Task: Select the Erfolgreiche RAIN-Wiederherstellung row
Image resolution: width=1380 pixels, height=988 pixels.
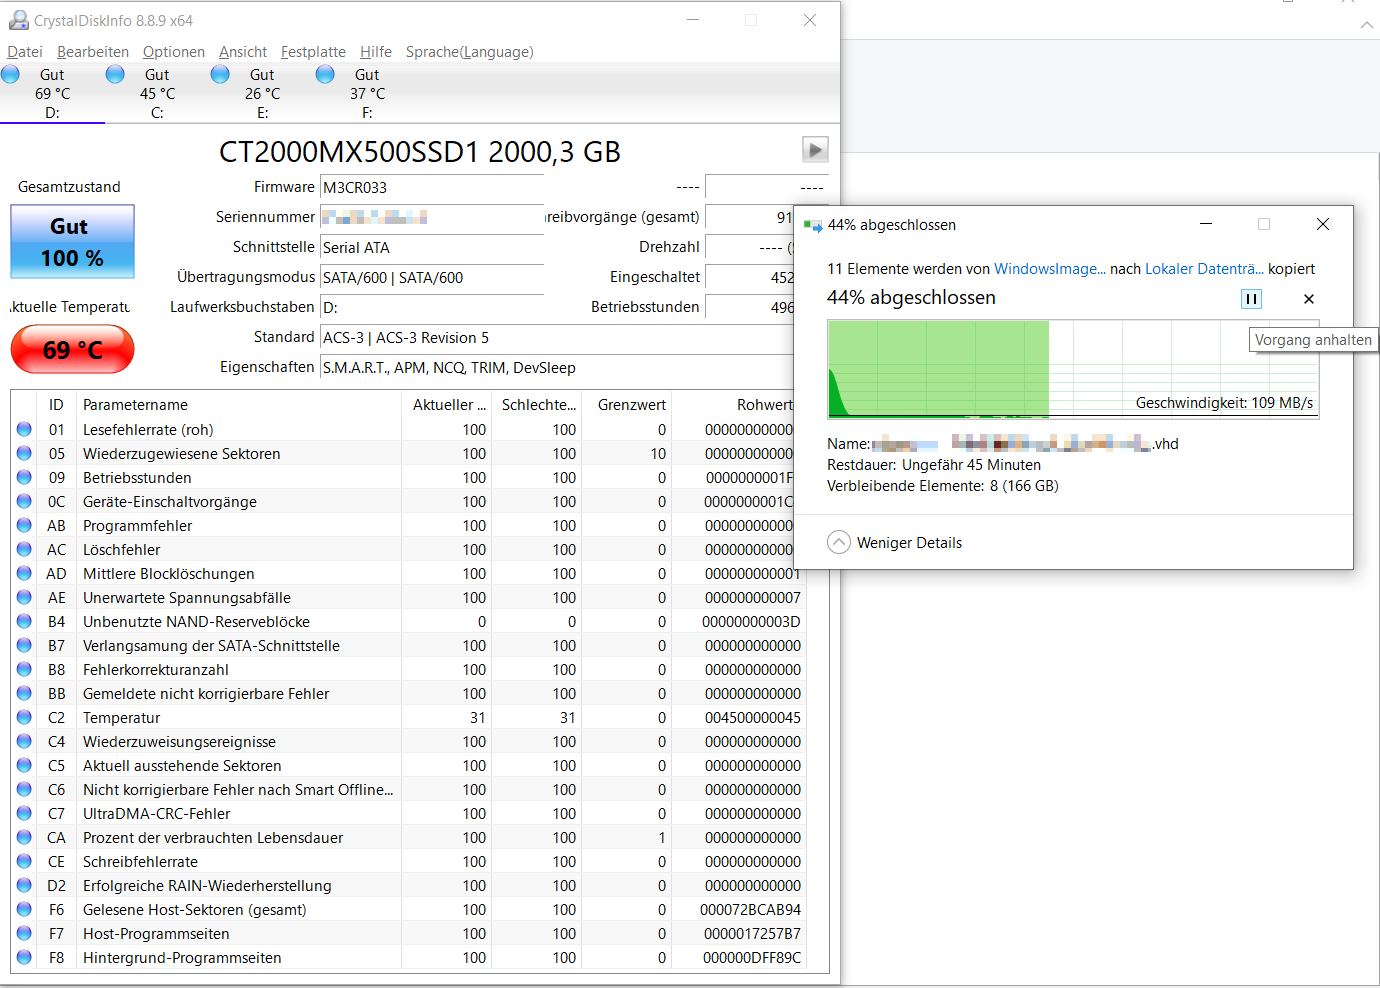Action: pos(408,885)
